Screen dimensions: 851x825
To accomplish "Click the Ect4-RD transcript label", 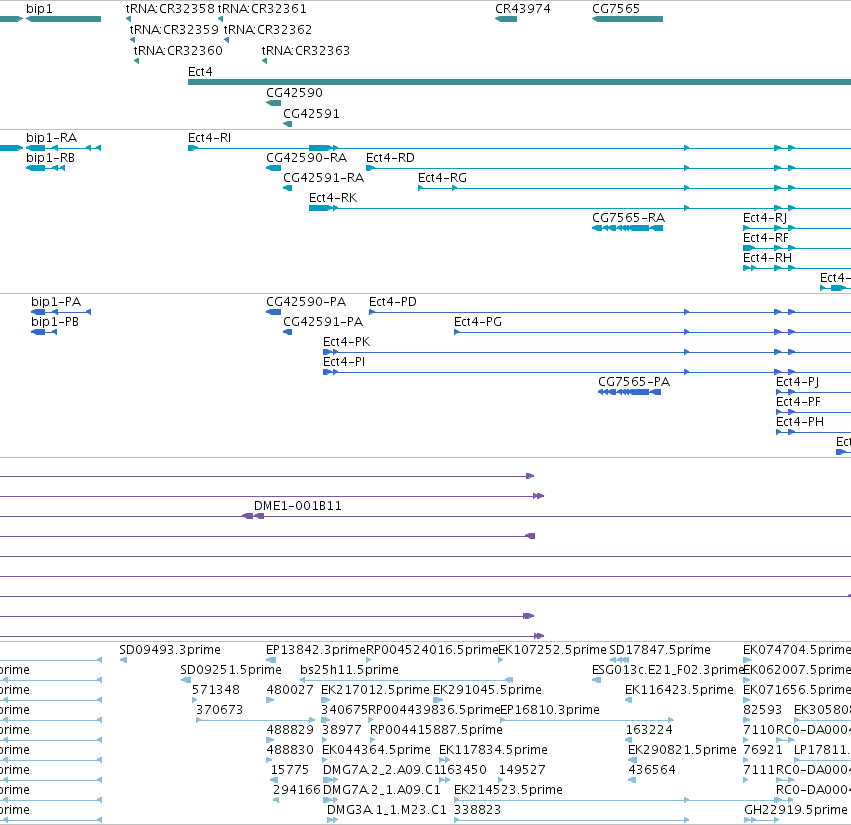I will 390,158.
